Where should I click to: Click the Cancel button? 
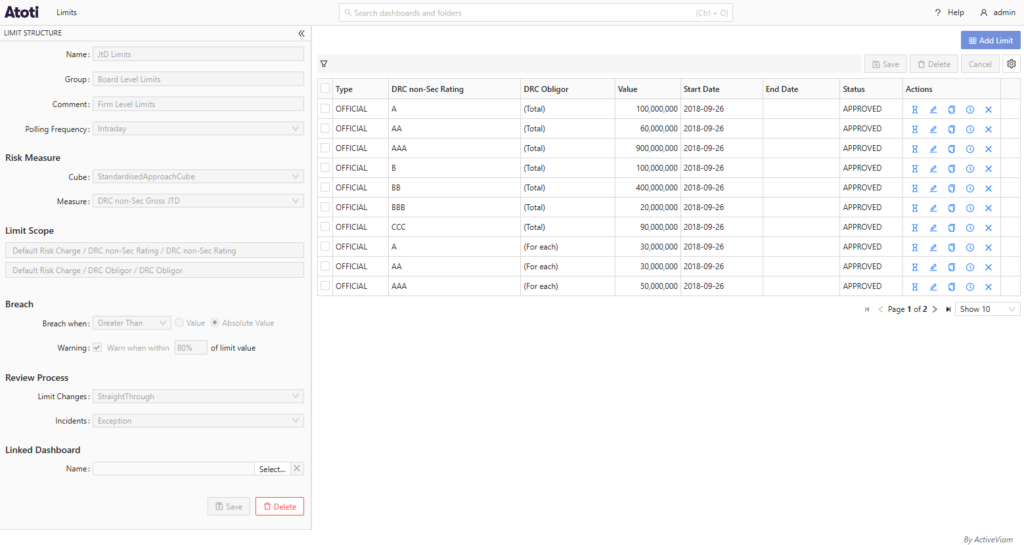coord(980,64)
